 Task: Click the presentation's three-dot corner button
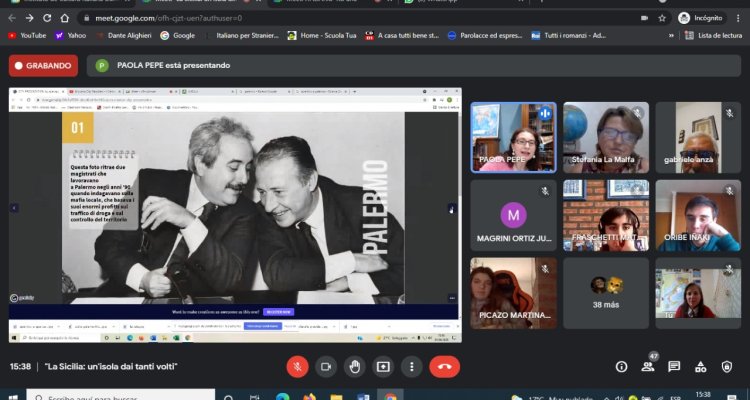pos(452,298)
